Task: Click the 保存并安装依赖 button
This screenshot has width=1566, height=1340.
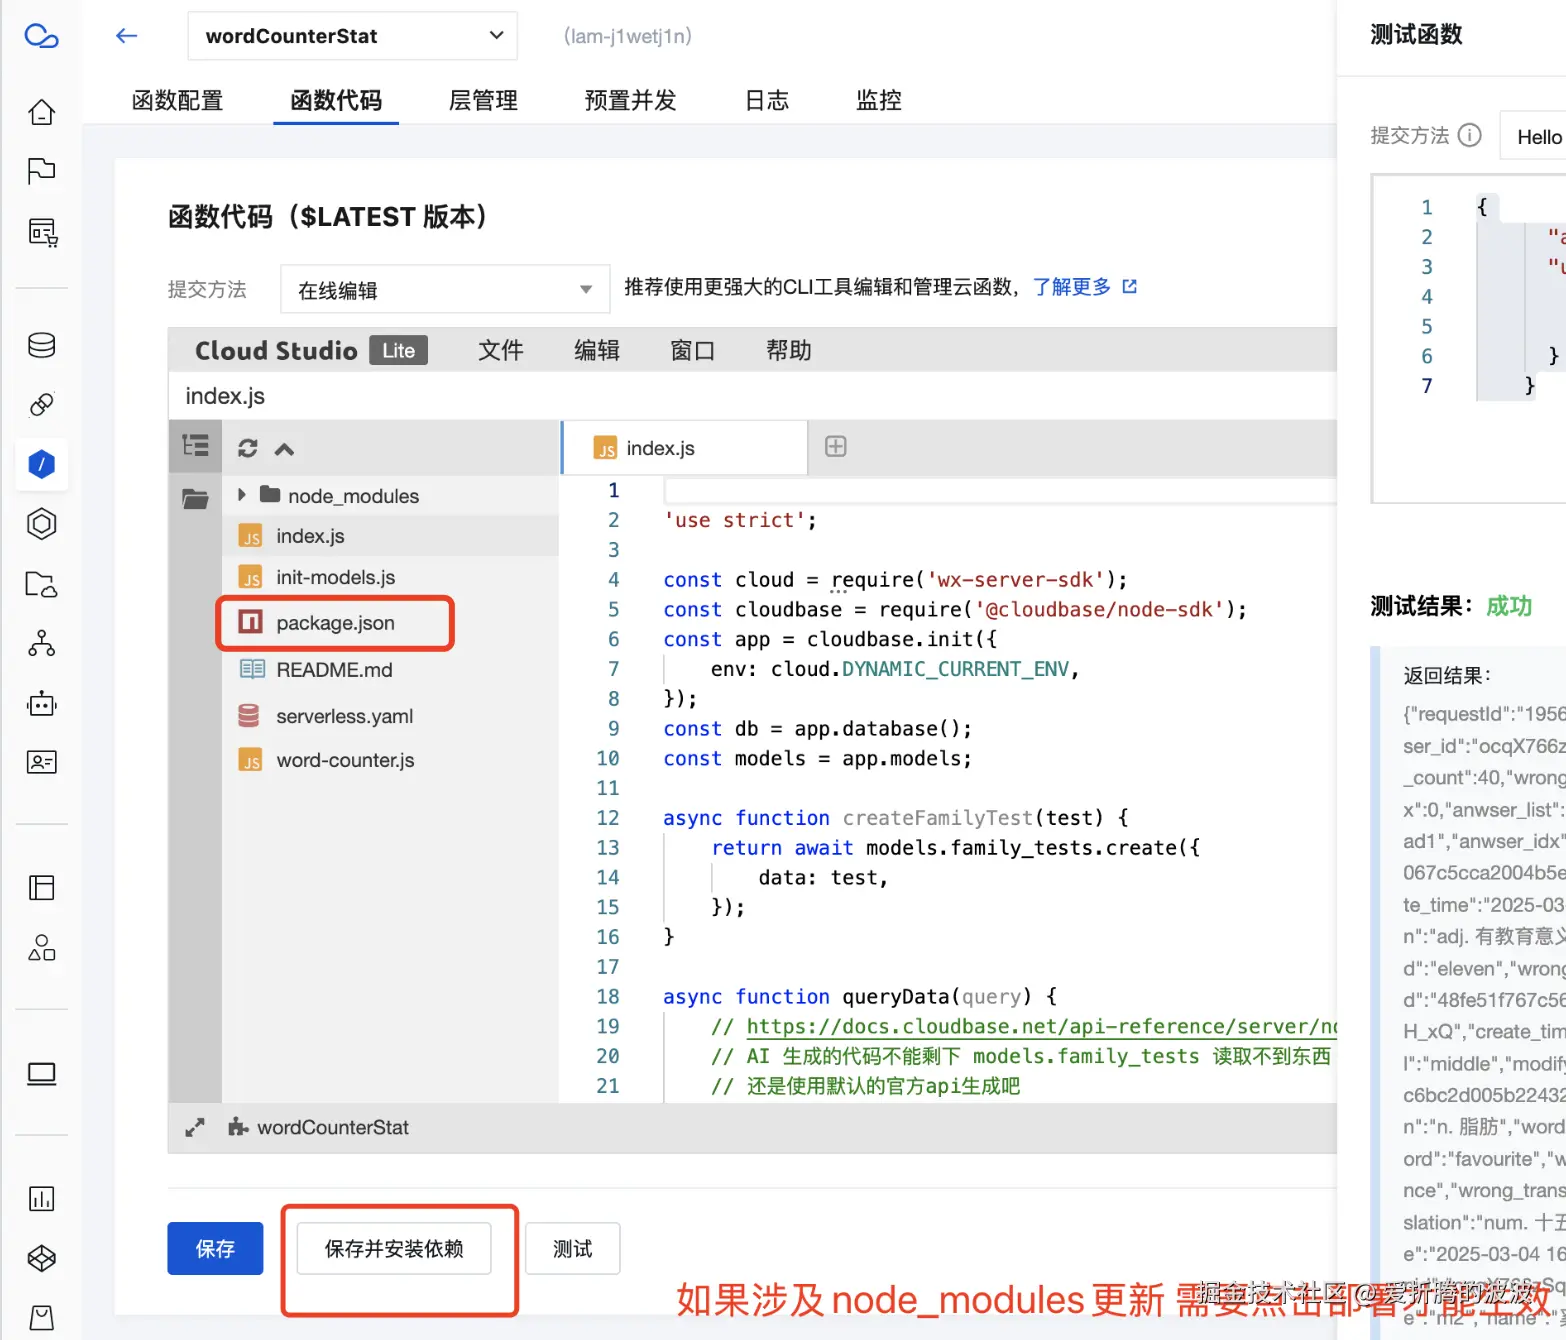Action: pyautogui.click(x=397, y=1248)
